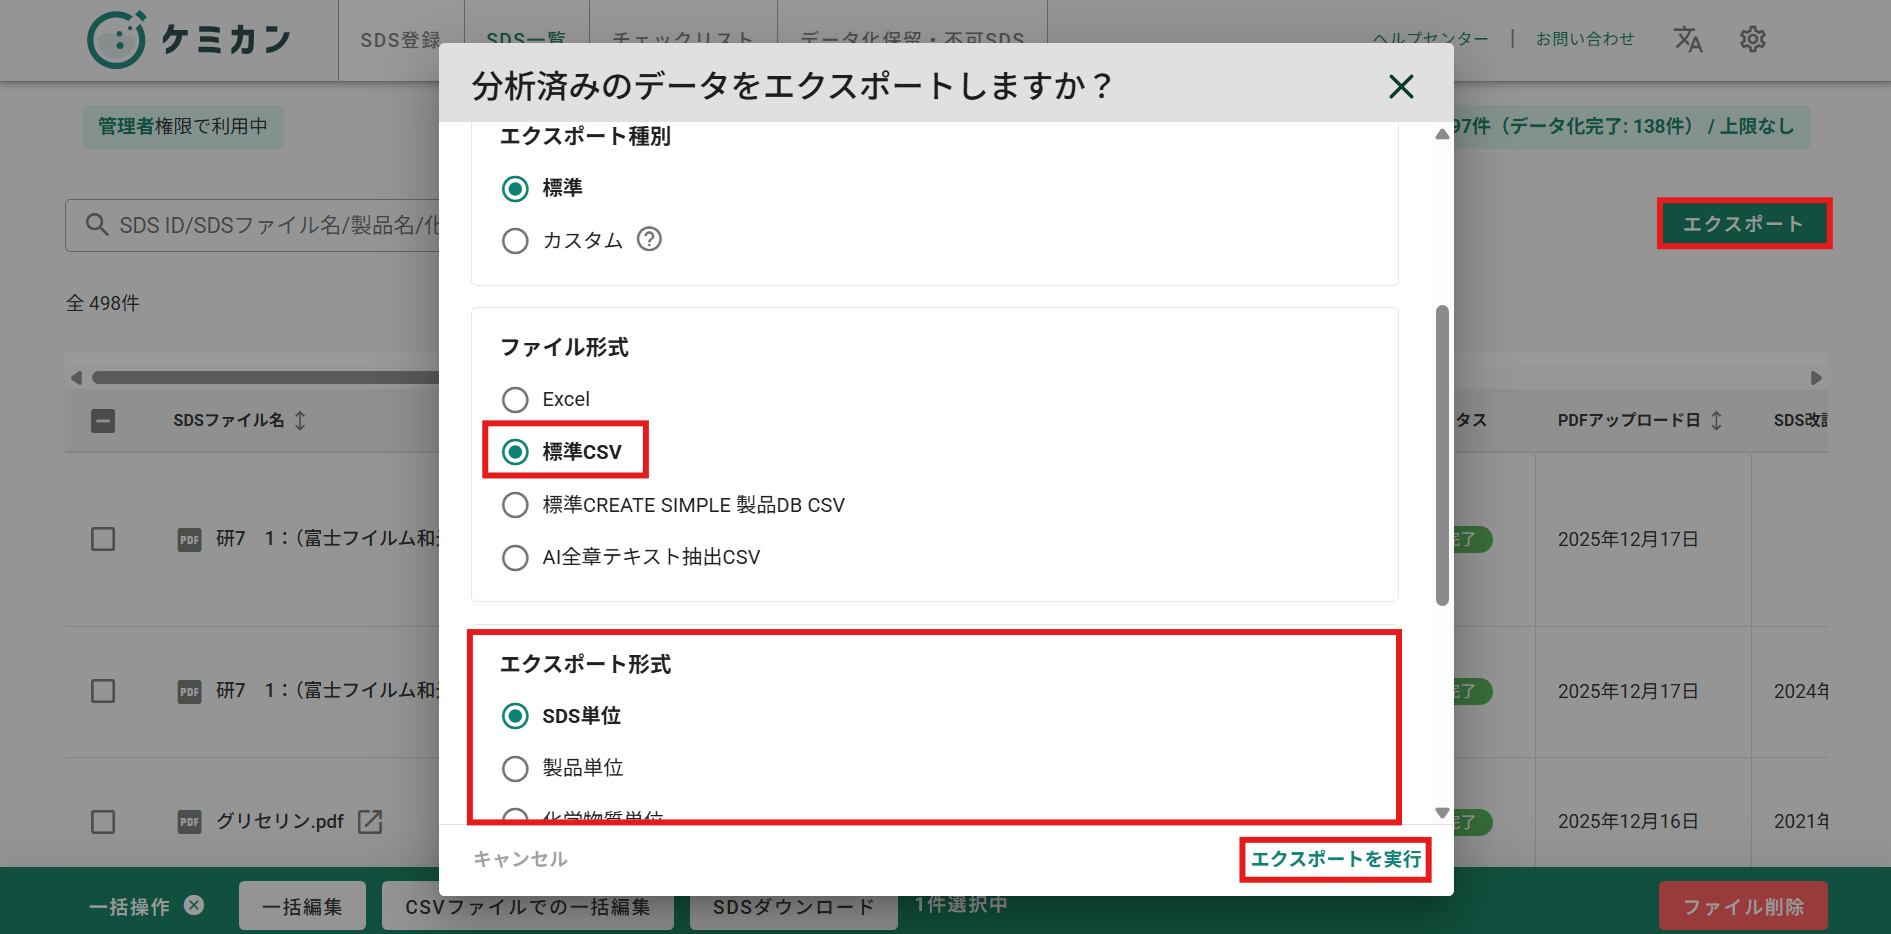Screen dimensions: 1891x934
Task: Click dialog scrollbar down arrow
Action: 1442,813
